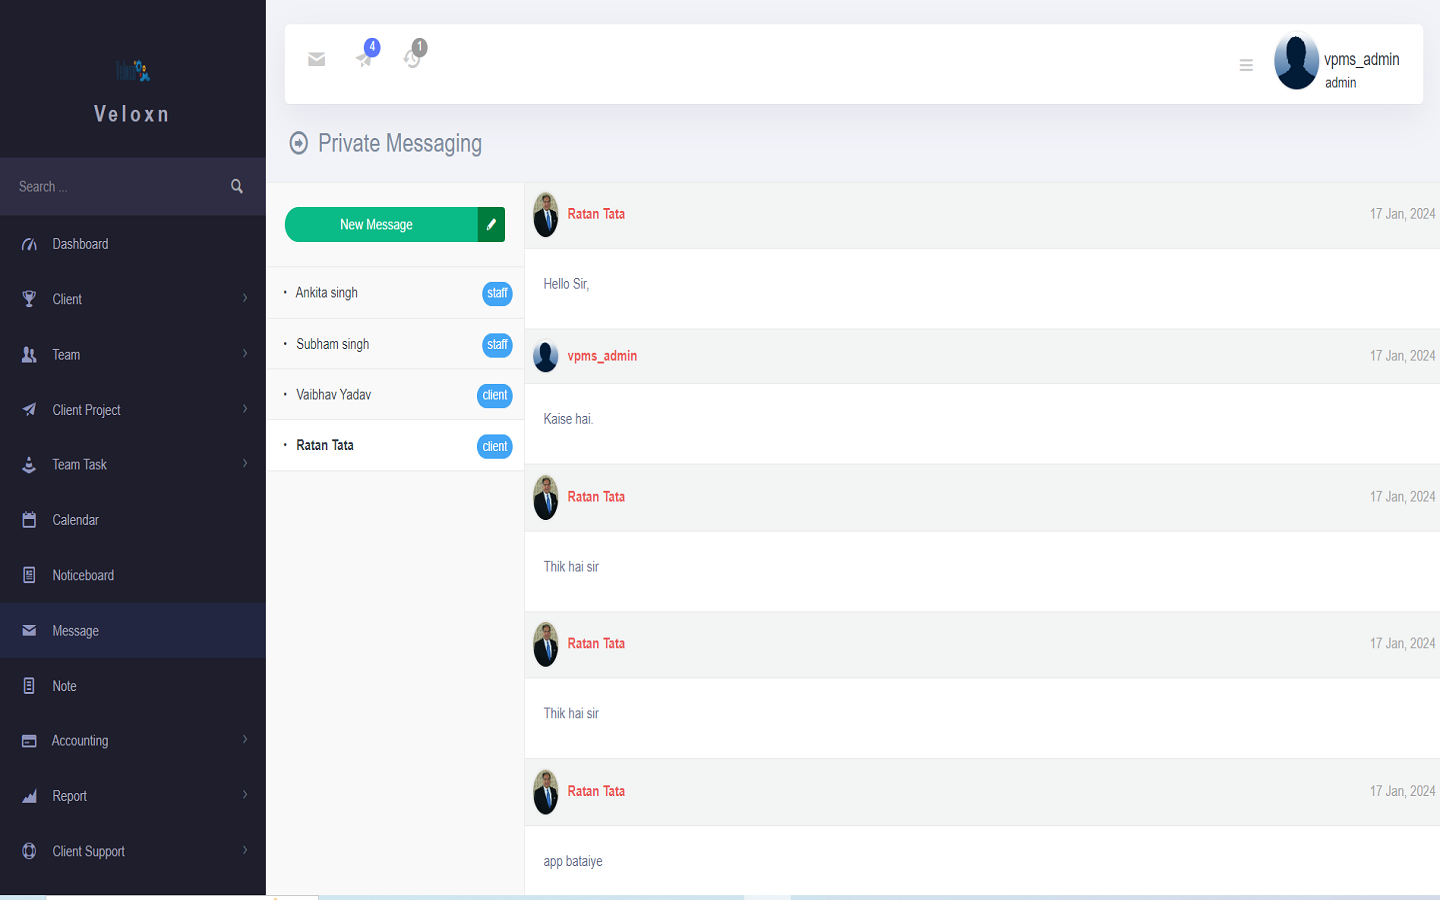This screenshot has width=1440, height=900.
Task: Open Client Support from the sidebar
Action: [x=88, y=851]
